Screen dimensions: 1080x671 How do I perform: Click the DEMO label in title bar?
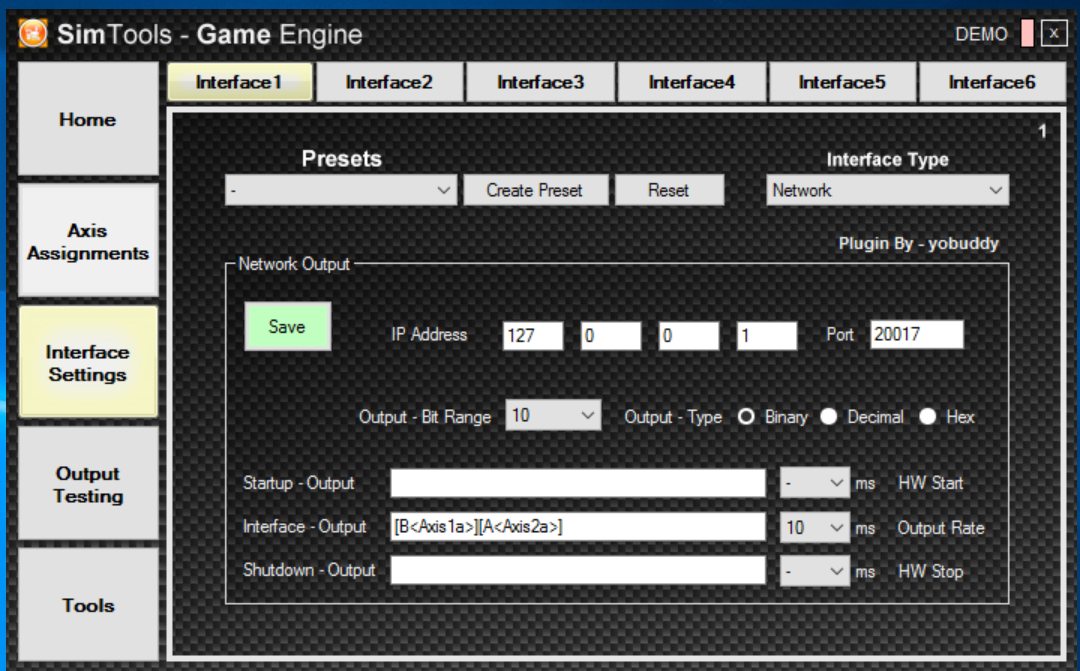(981, 34)
